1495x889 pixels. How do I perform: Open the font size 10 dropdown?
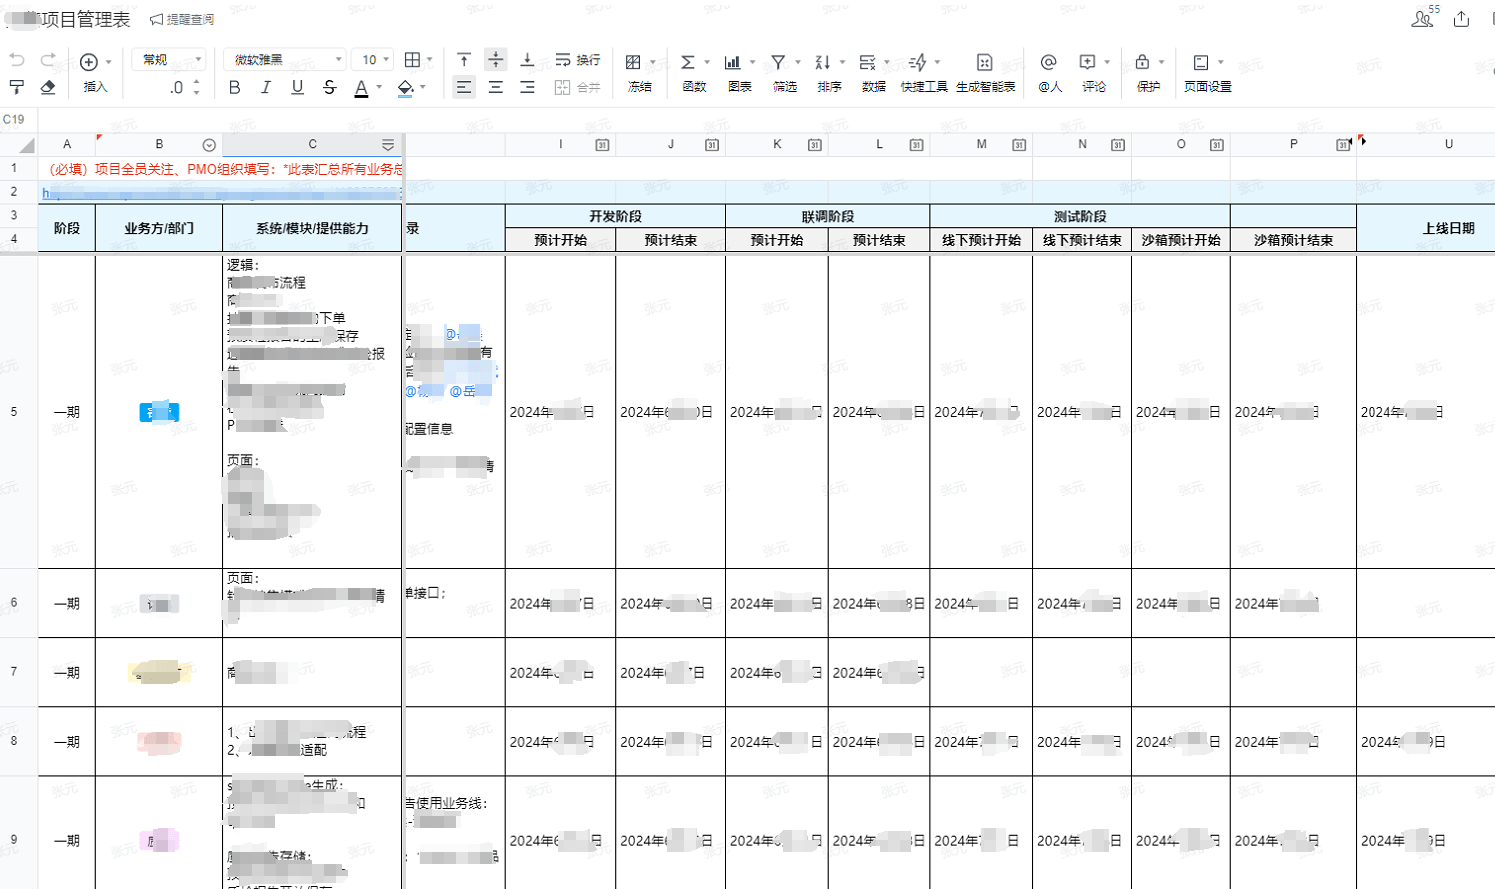tap(373, 60)
